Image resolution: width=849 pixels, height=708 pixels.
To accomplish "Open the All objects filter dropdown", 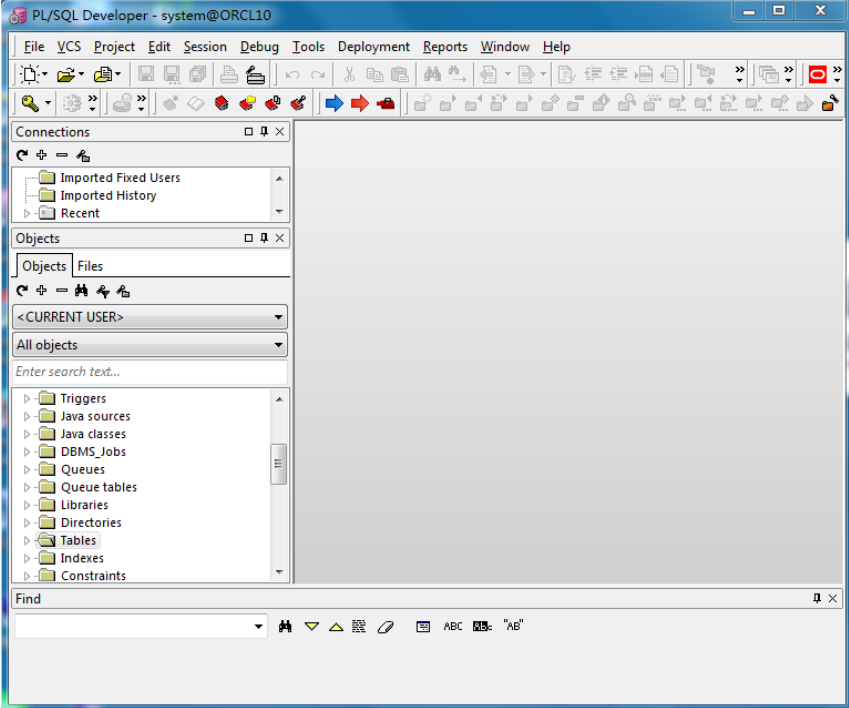I will point(150,345).
